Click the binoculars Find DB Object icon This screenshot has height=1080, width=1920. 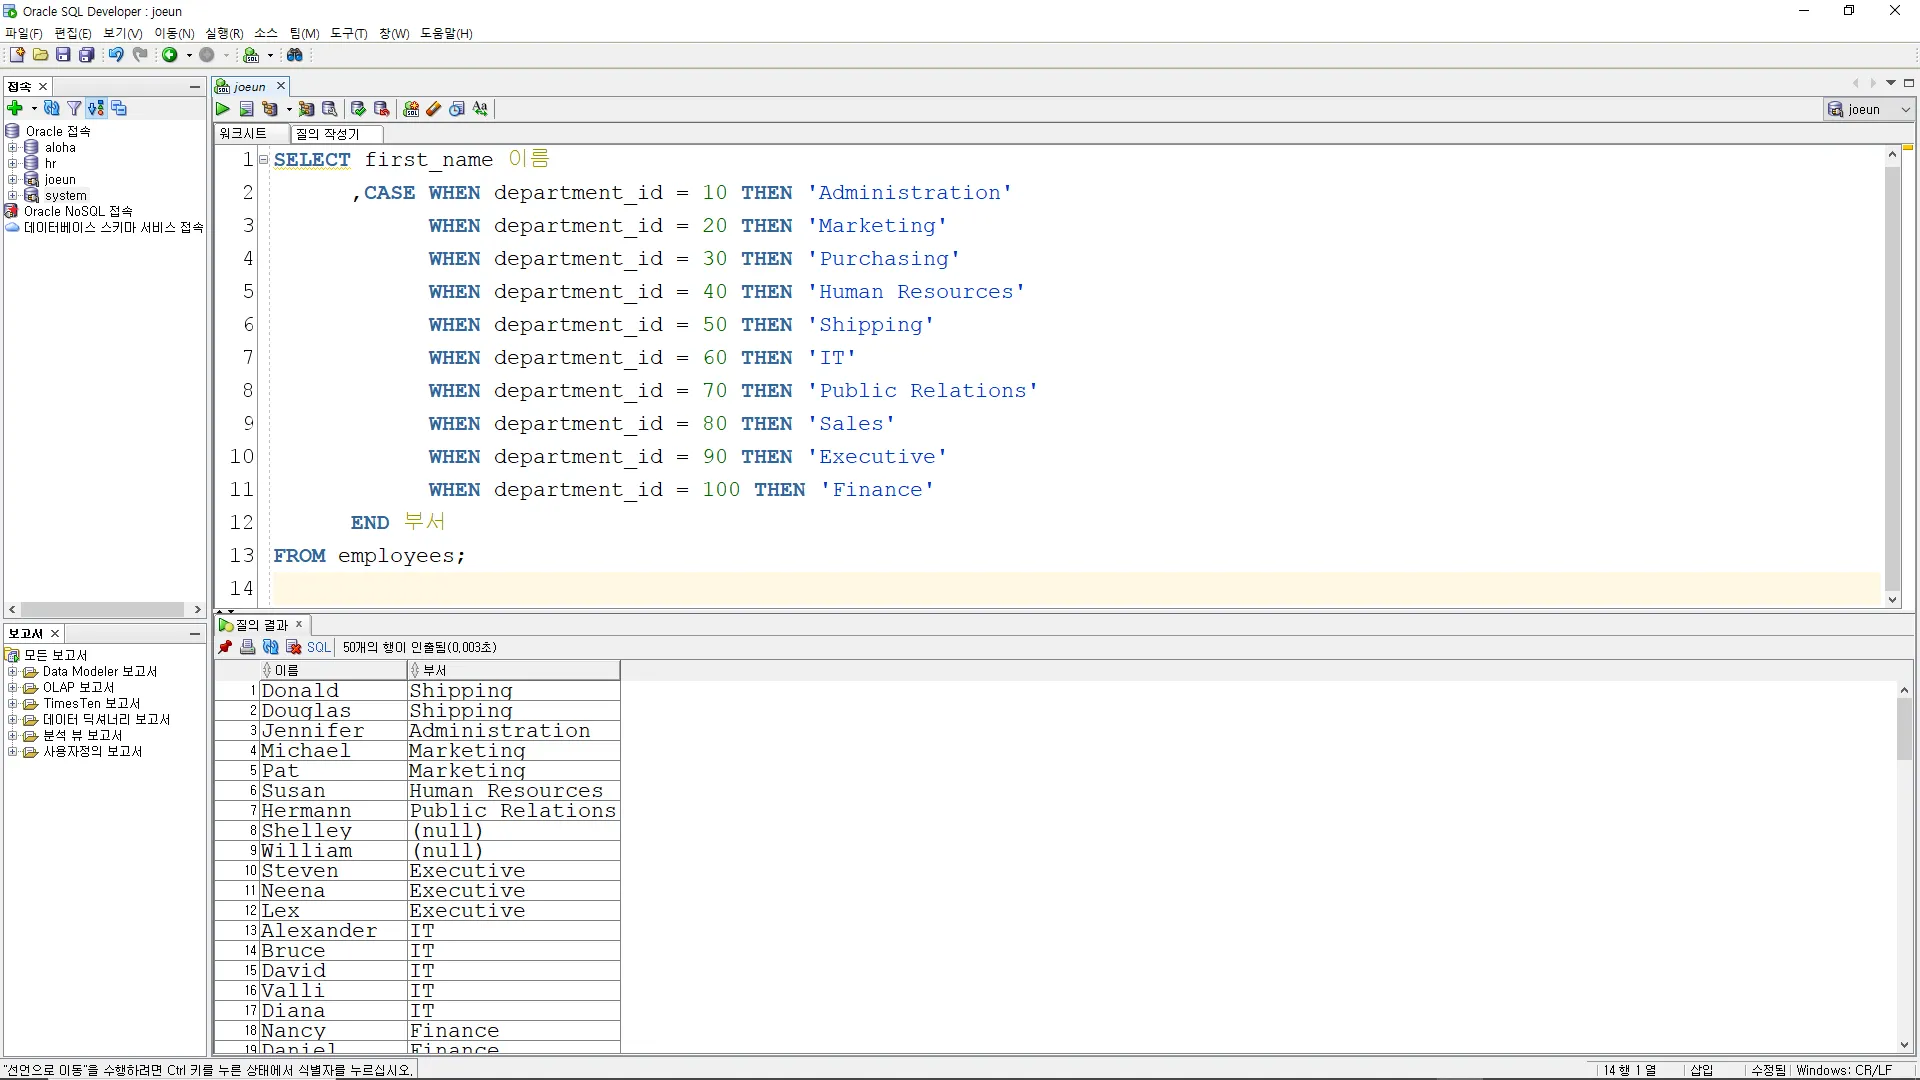click(295, 55)
